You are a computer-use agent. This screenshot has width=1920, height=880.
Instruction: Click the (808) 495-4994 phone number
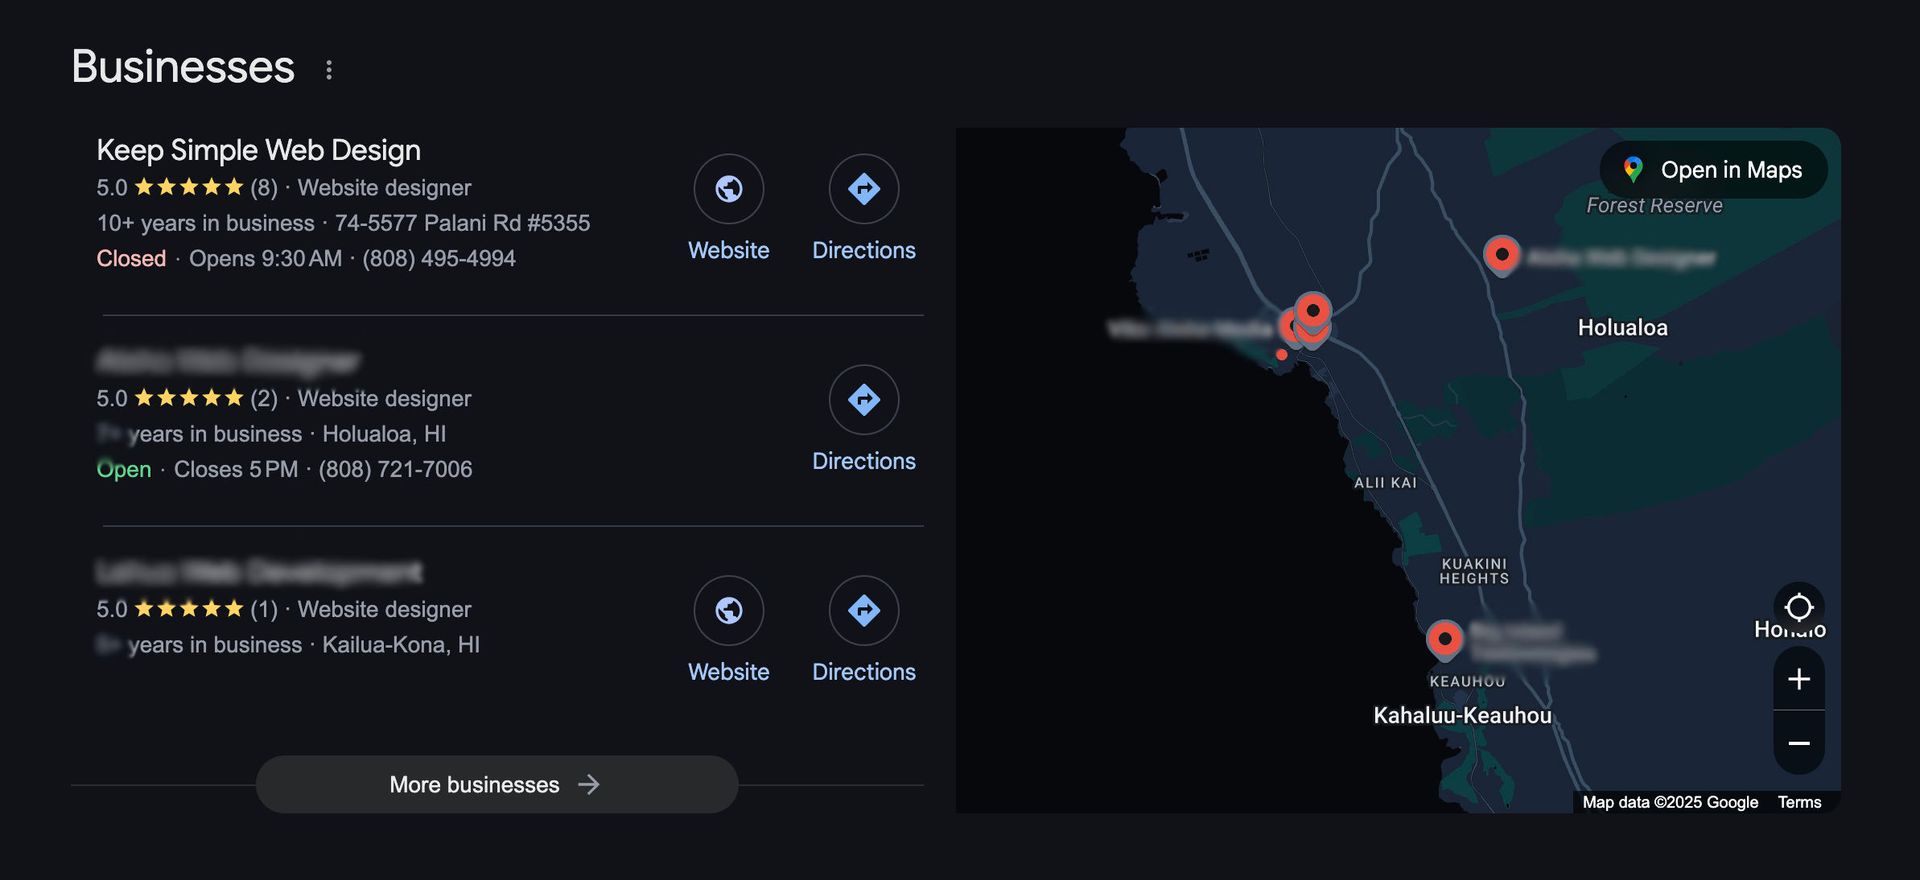[439, 258]
